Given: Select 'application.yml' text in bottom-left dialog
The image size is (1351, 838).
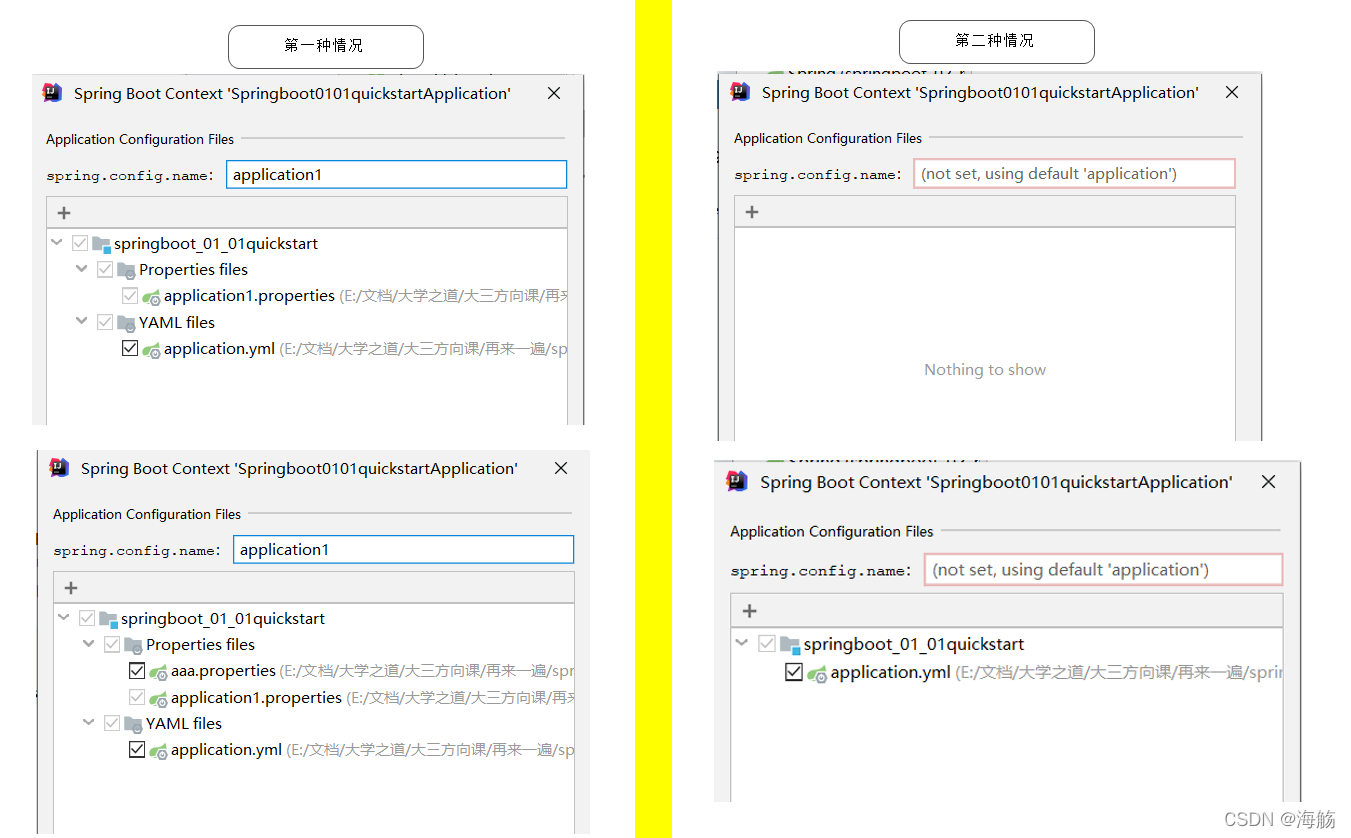Looking at the screenshot, I should click(x=226, y=750).
